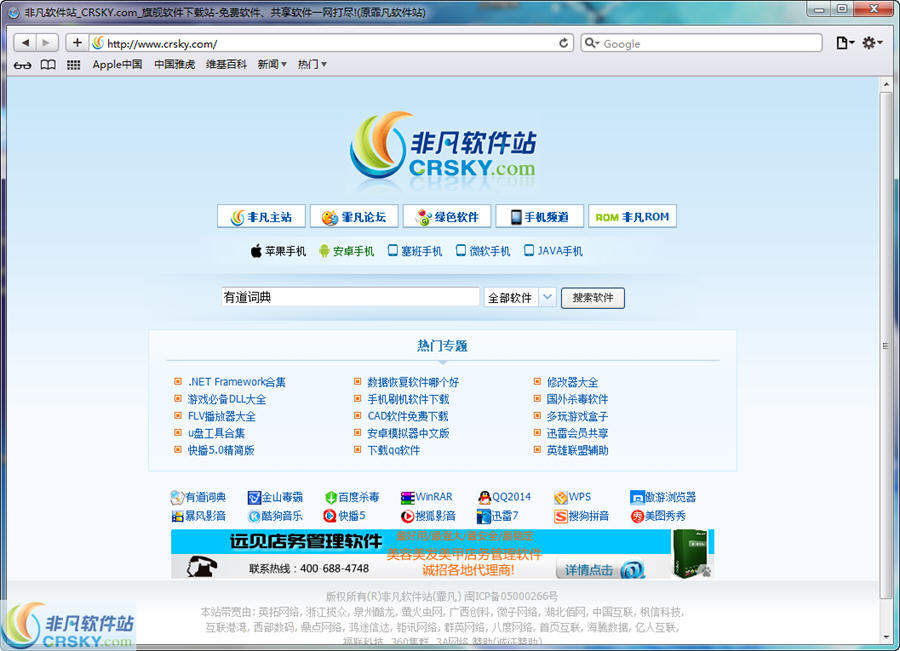Expand the 热门 bookmarks folder
Screen dimensions: 900x651
click(x=312, y=64)
